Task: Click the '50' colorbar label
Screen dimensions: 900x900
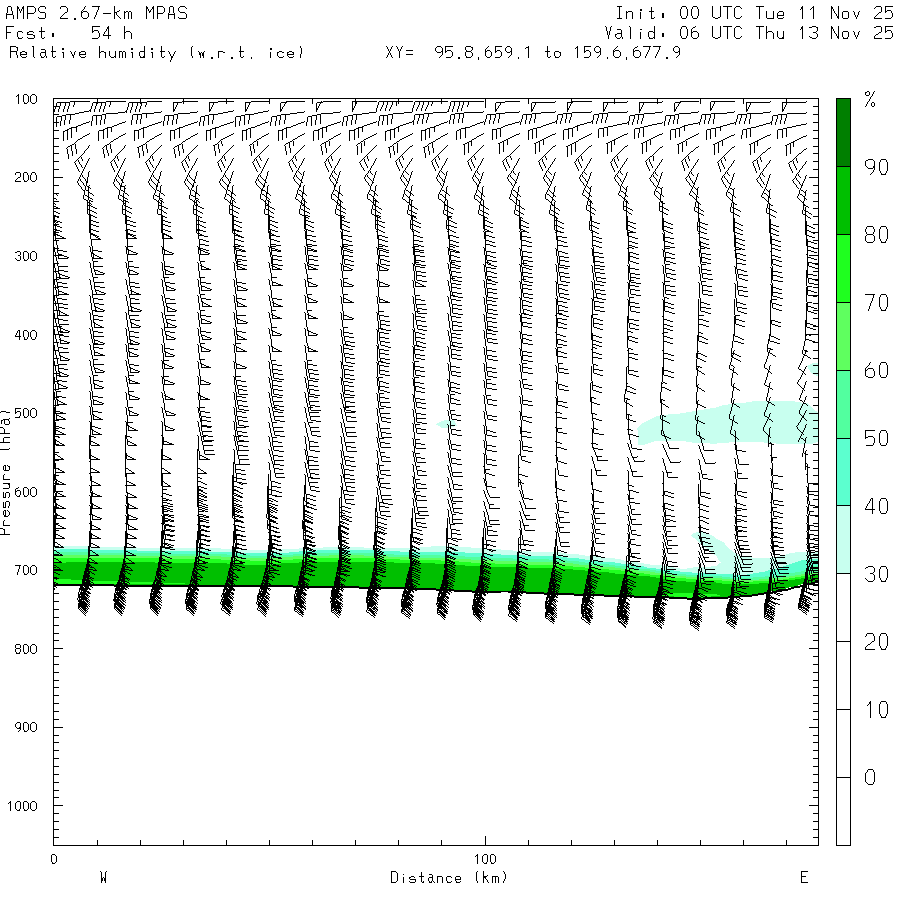Action: coord(876,439)
